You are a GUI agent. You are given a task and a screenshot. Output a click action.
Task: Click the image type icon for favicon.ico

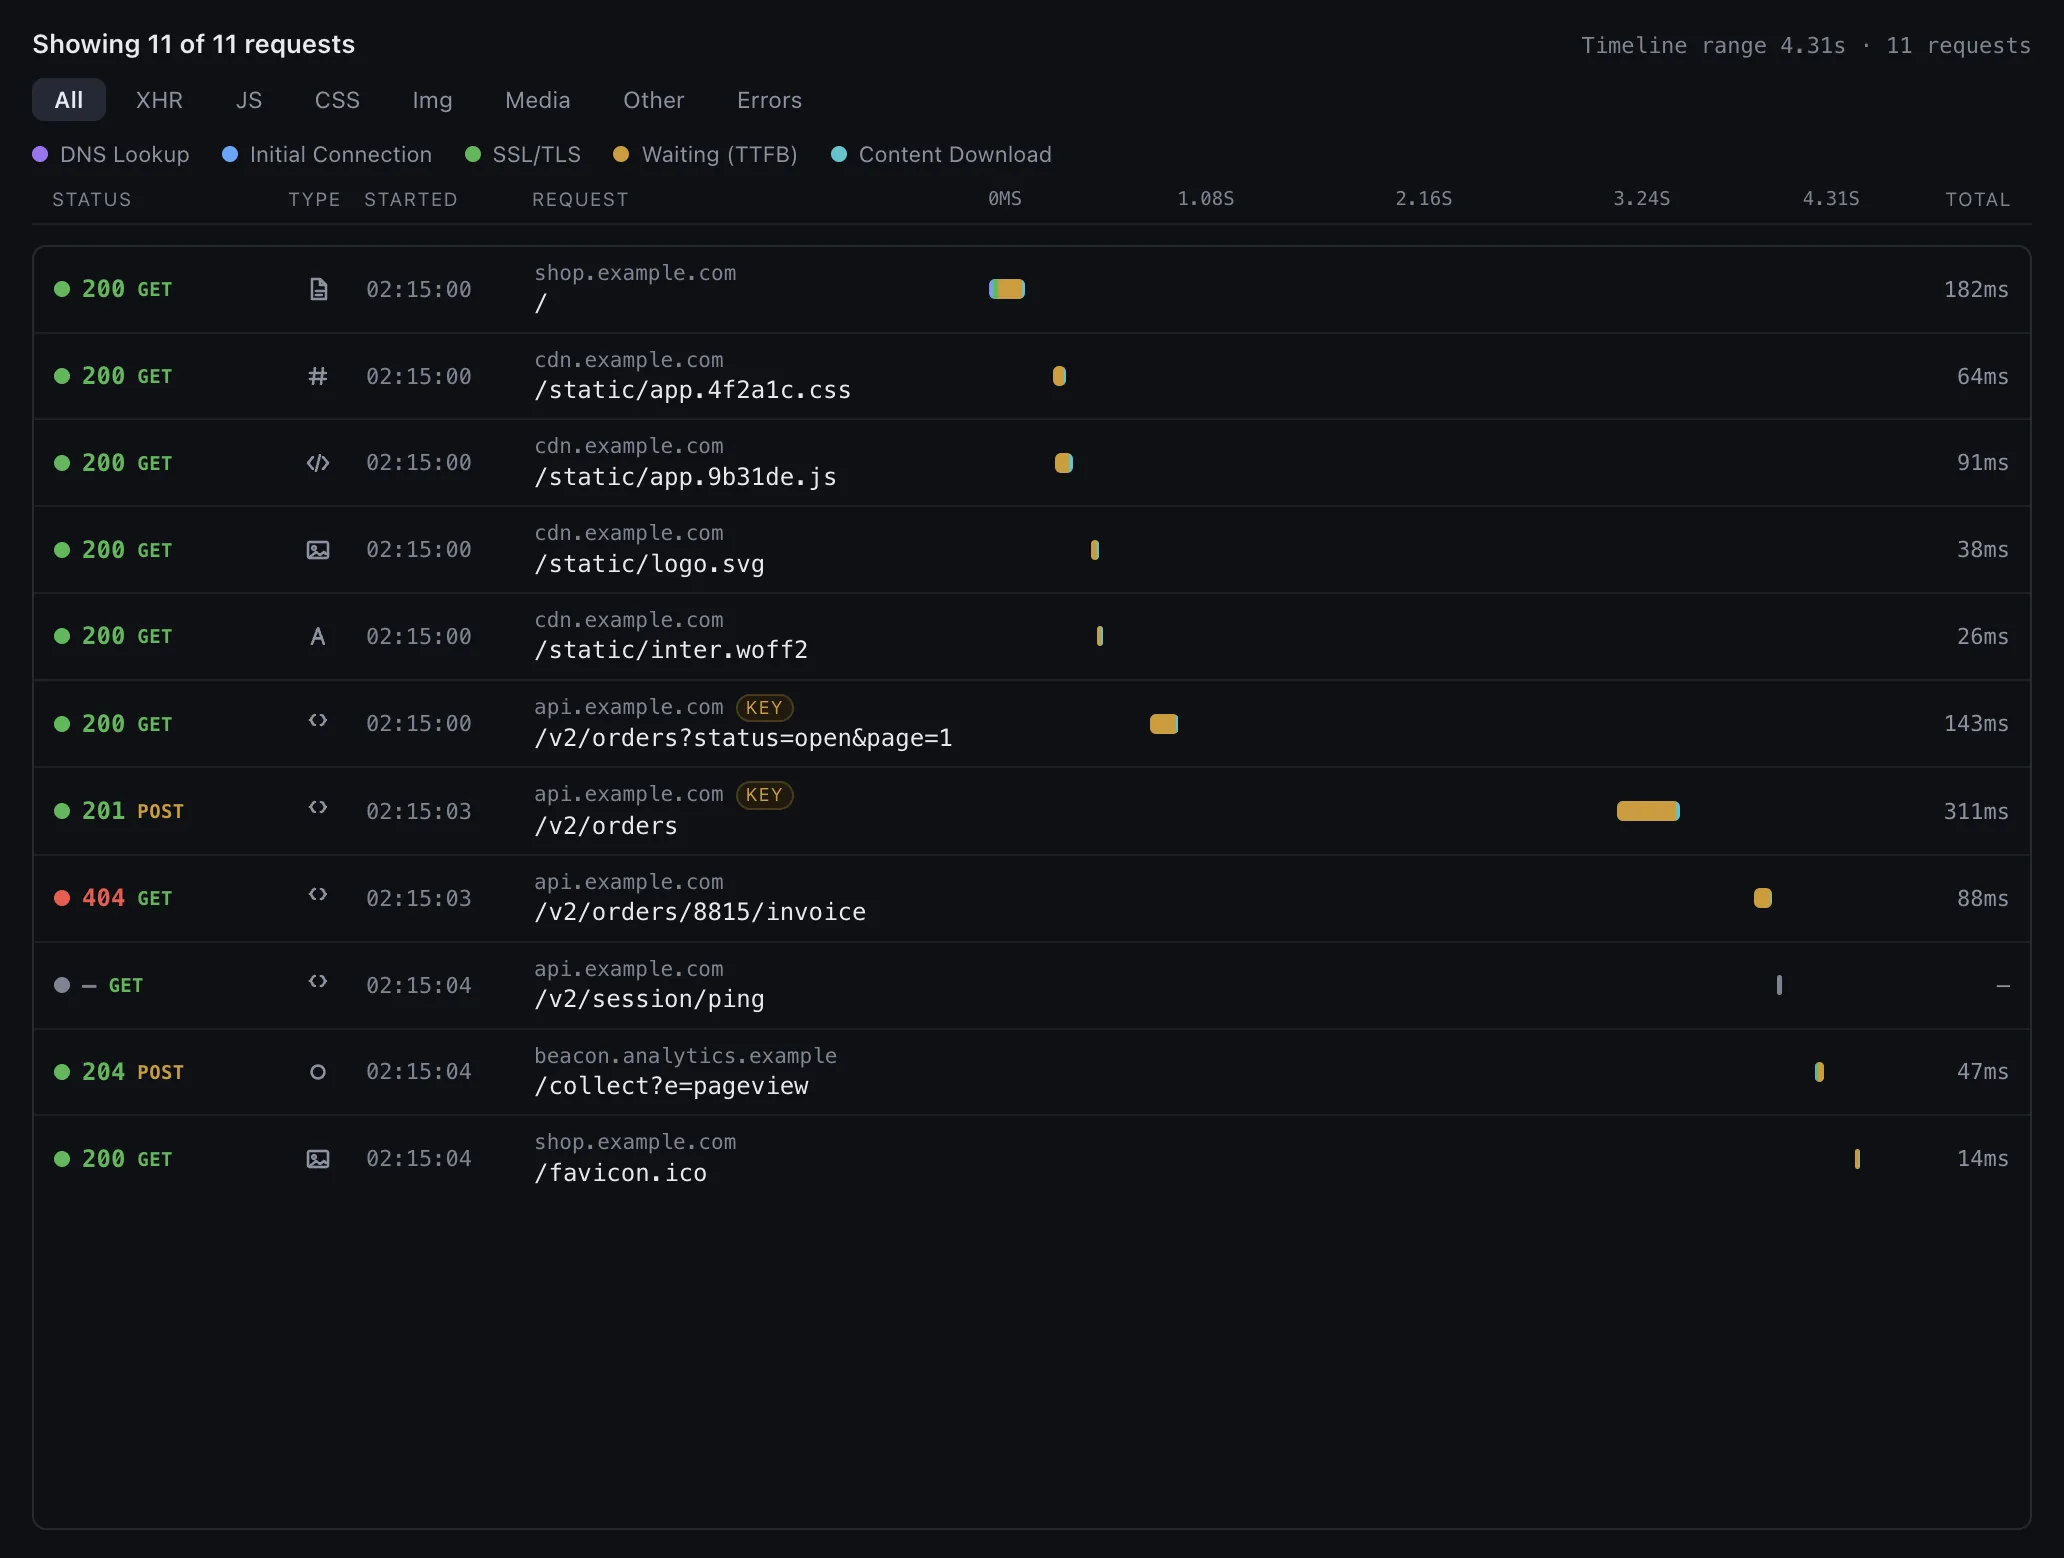[318, 1159]
